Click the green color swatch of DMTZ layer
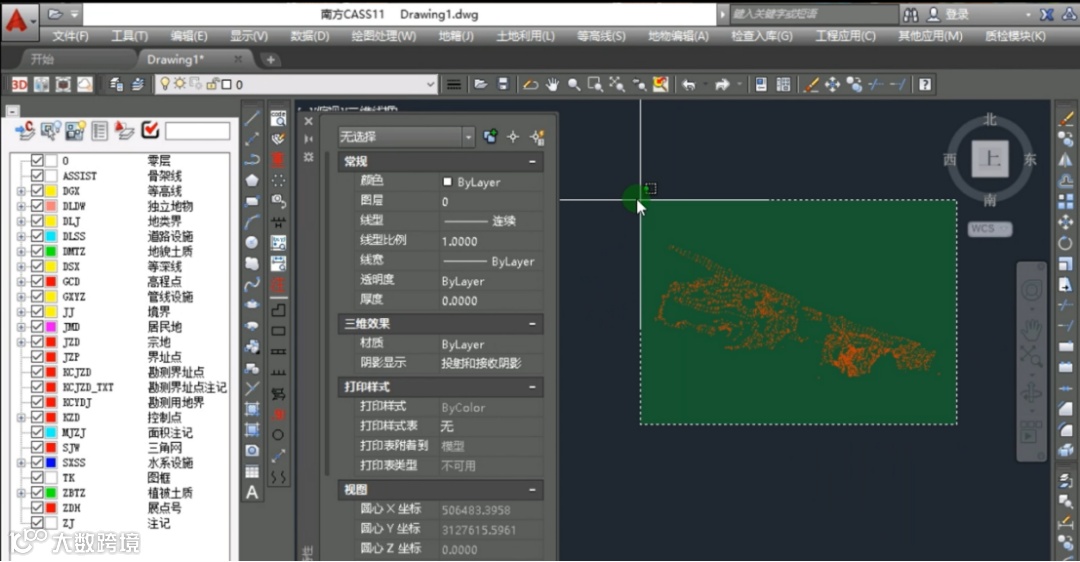This screenshot has height=562, width=1080. [x=51, y=251]
